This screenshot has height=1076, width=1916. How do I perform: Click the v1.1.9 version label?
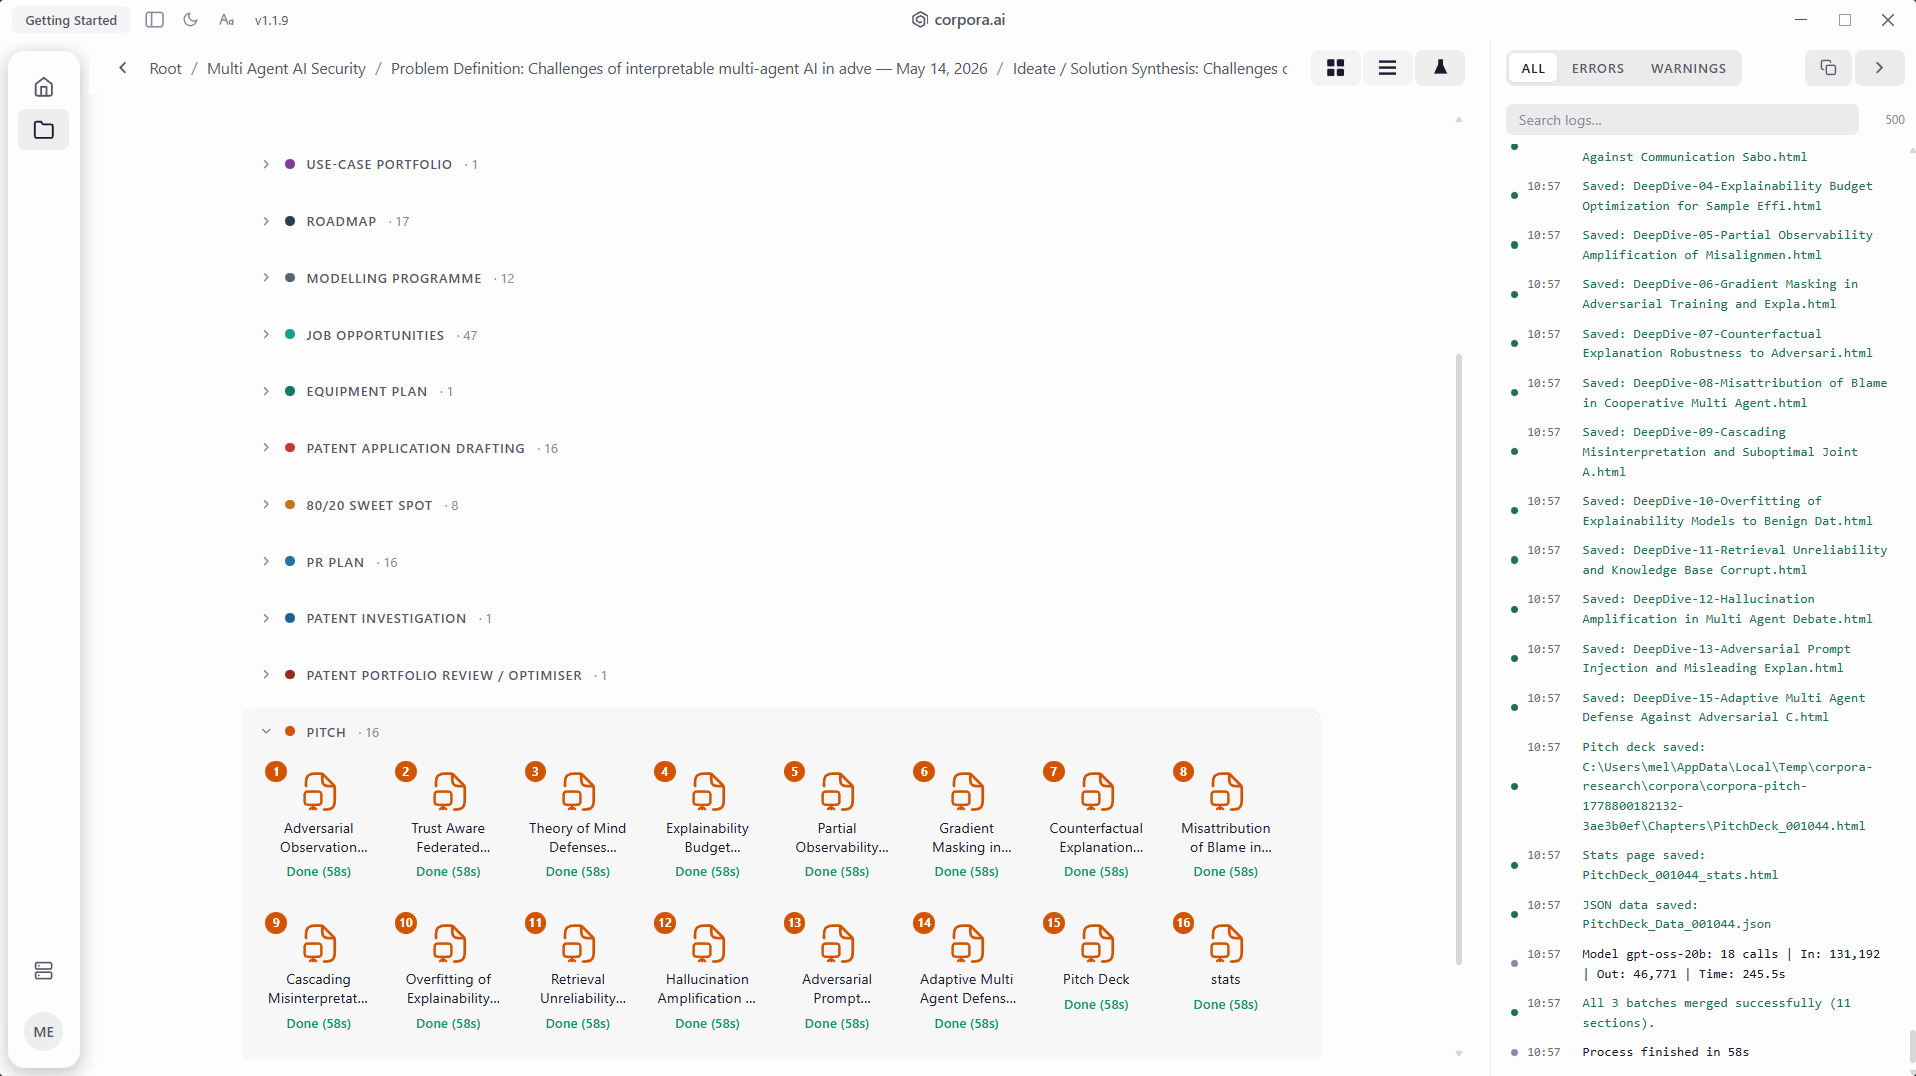(271, 20)
